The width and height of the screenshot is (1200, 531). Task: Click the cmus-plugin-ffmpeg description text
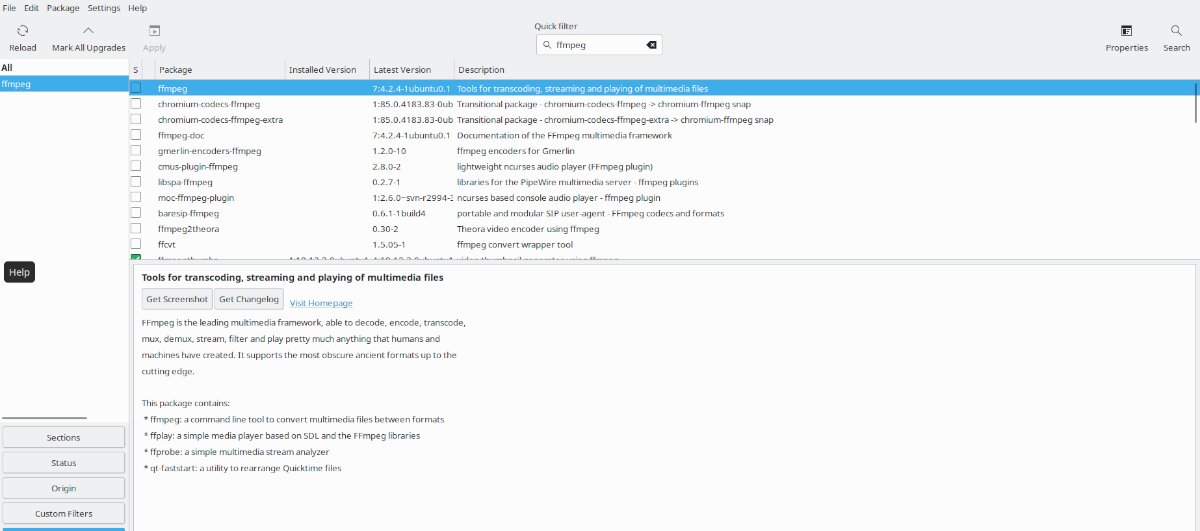pyautogui.click(x=555, y=166)
